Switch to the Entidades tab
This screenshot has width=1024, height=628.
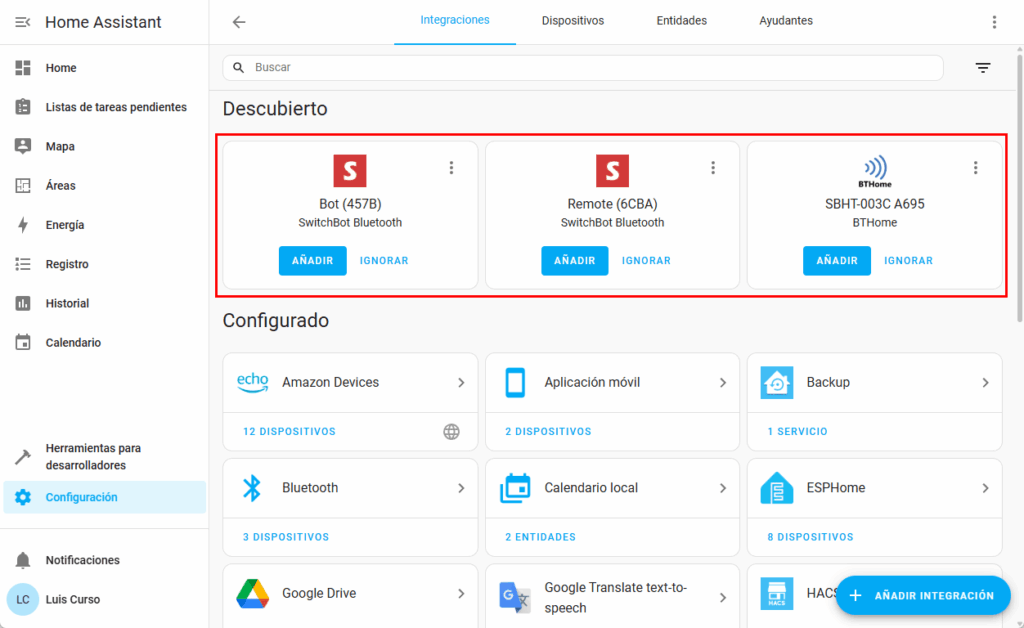tap(681, 21)
